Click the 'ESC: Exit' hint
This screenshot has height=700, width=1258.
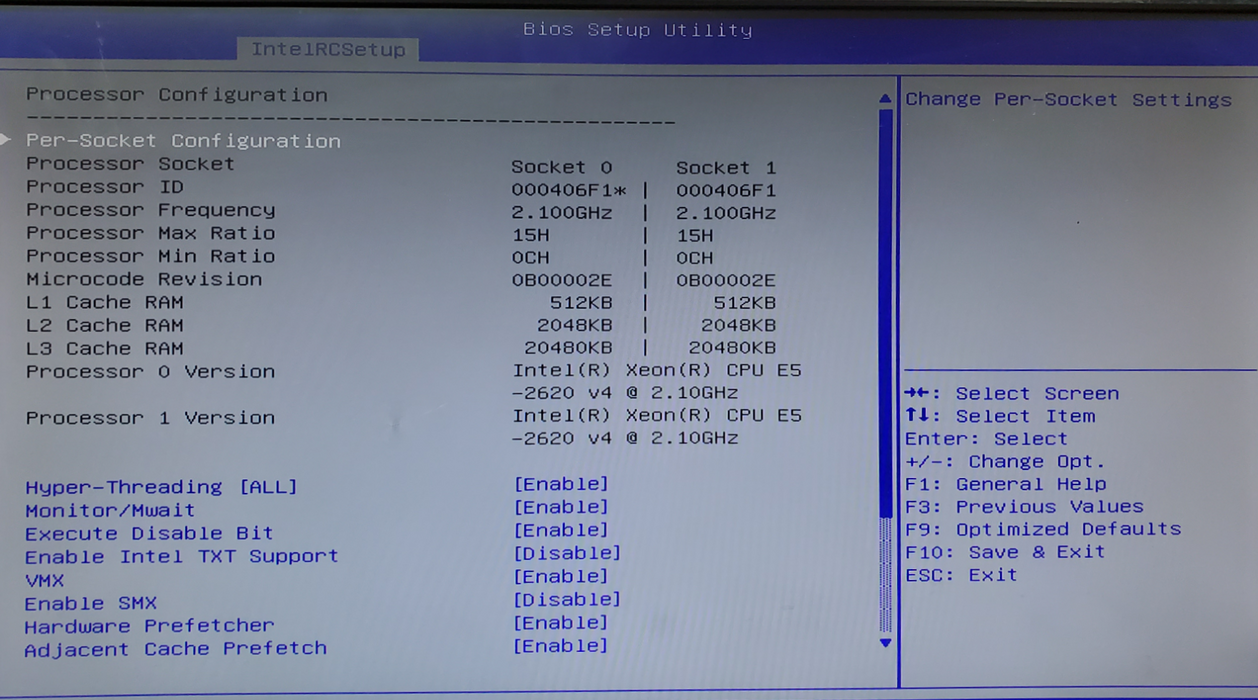pos(961,575)
